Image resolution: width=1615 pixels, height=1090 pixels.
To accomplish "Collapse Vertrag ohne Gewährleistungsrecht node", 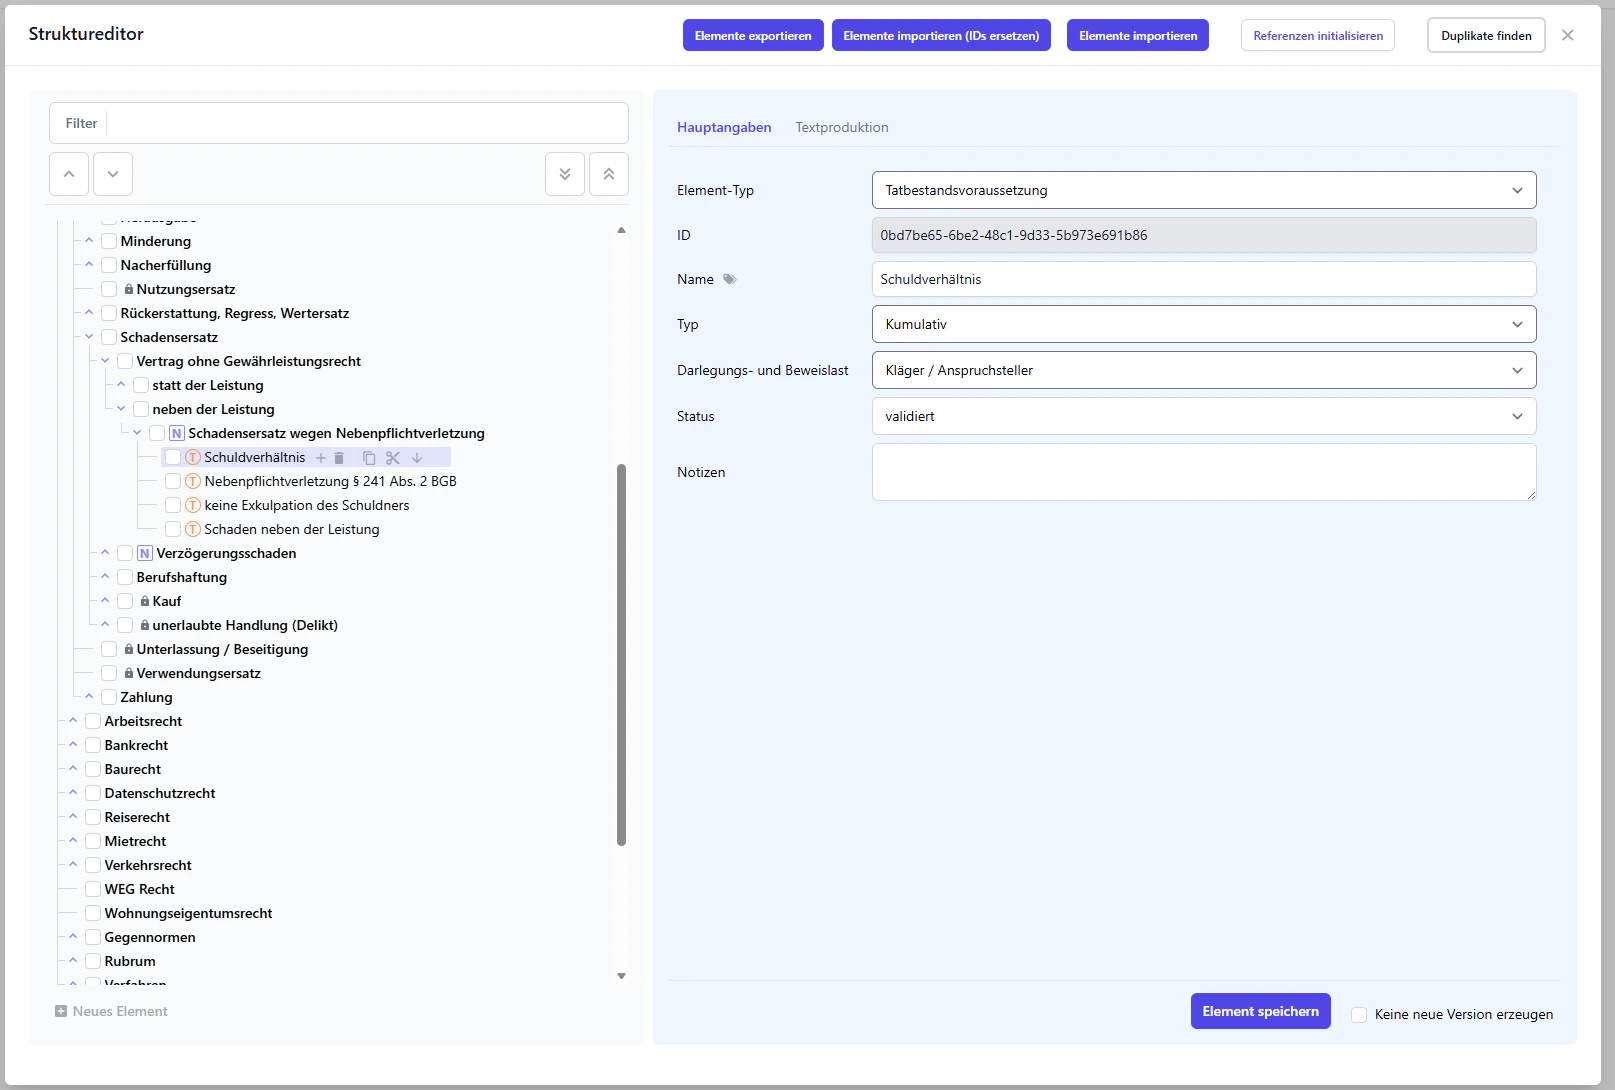I will click(x=105, y=361).
